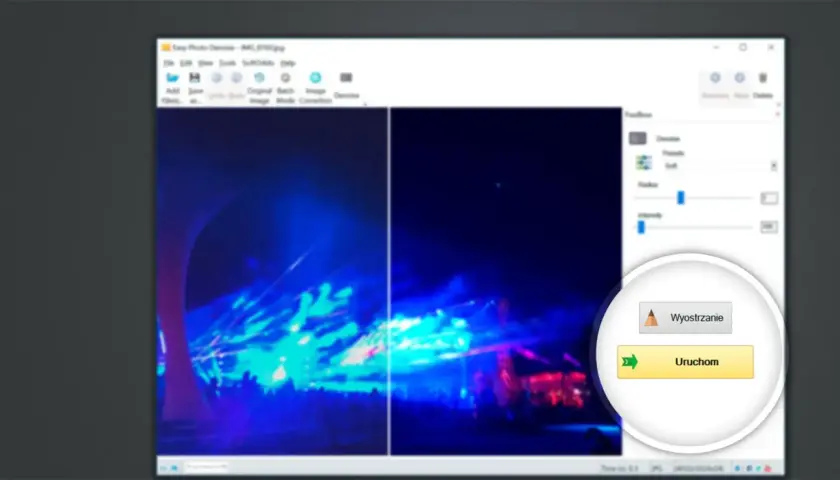Click the Intensity value input box
Image resolution: width=840 pixels, height=480 pixels.
point(769,227)
